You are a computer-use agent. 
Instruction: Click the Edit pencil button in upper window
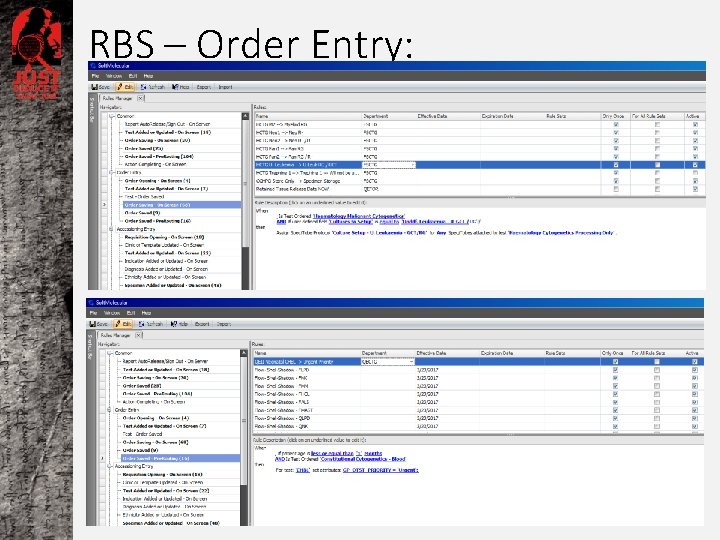click(125, 87)
